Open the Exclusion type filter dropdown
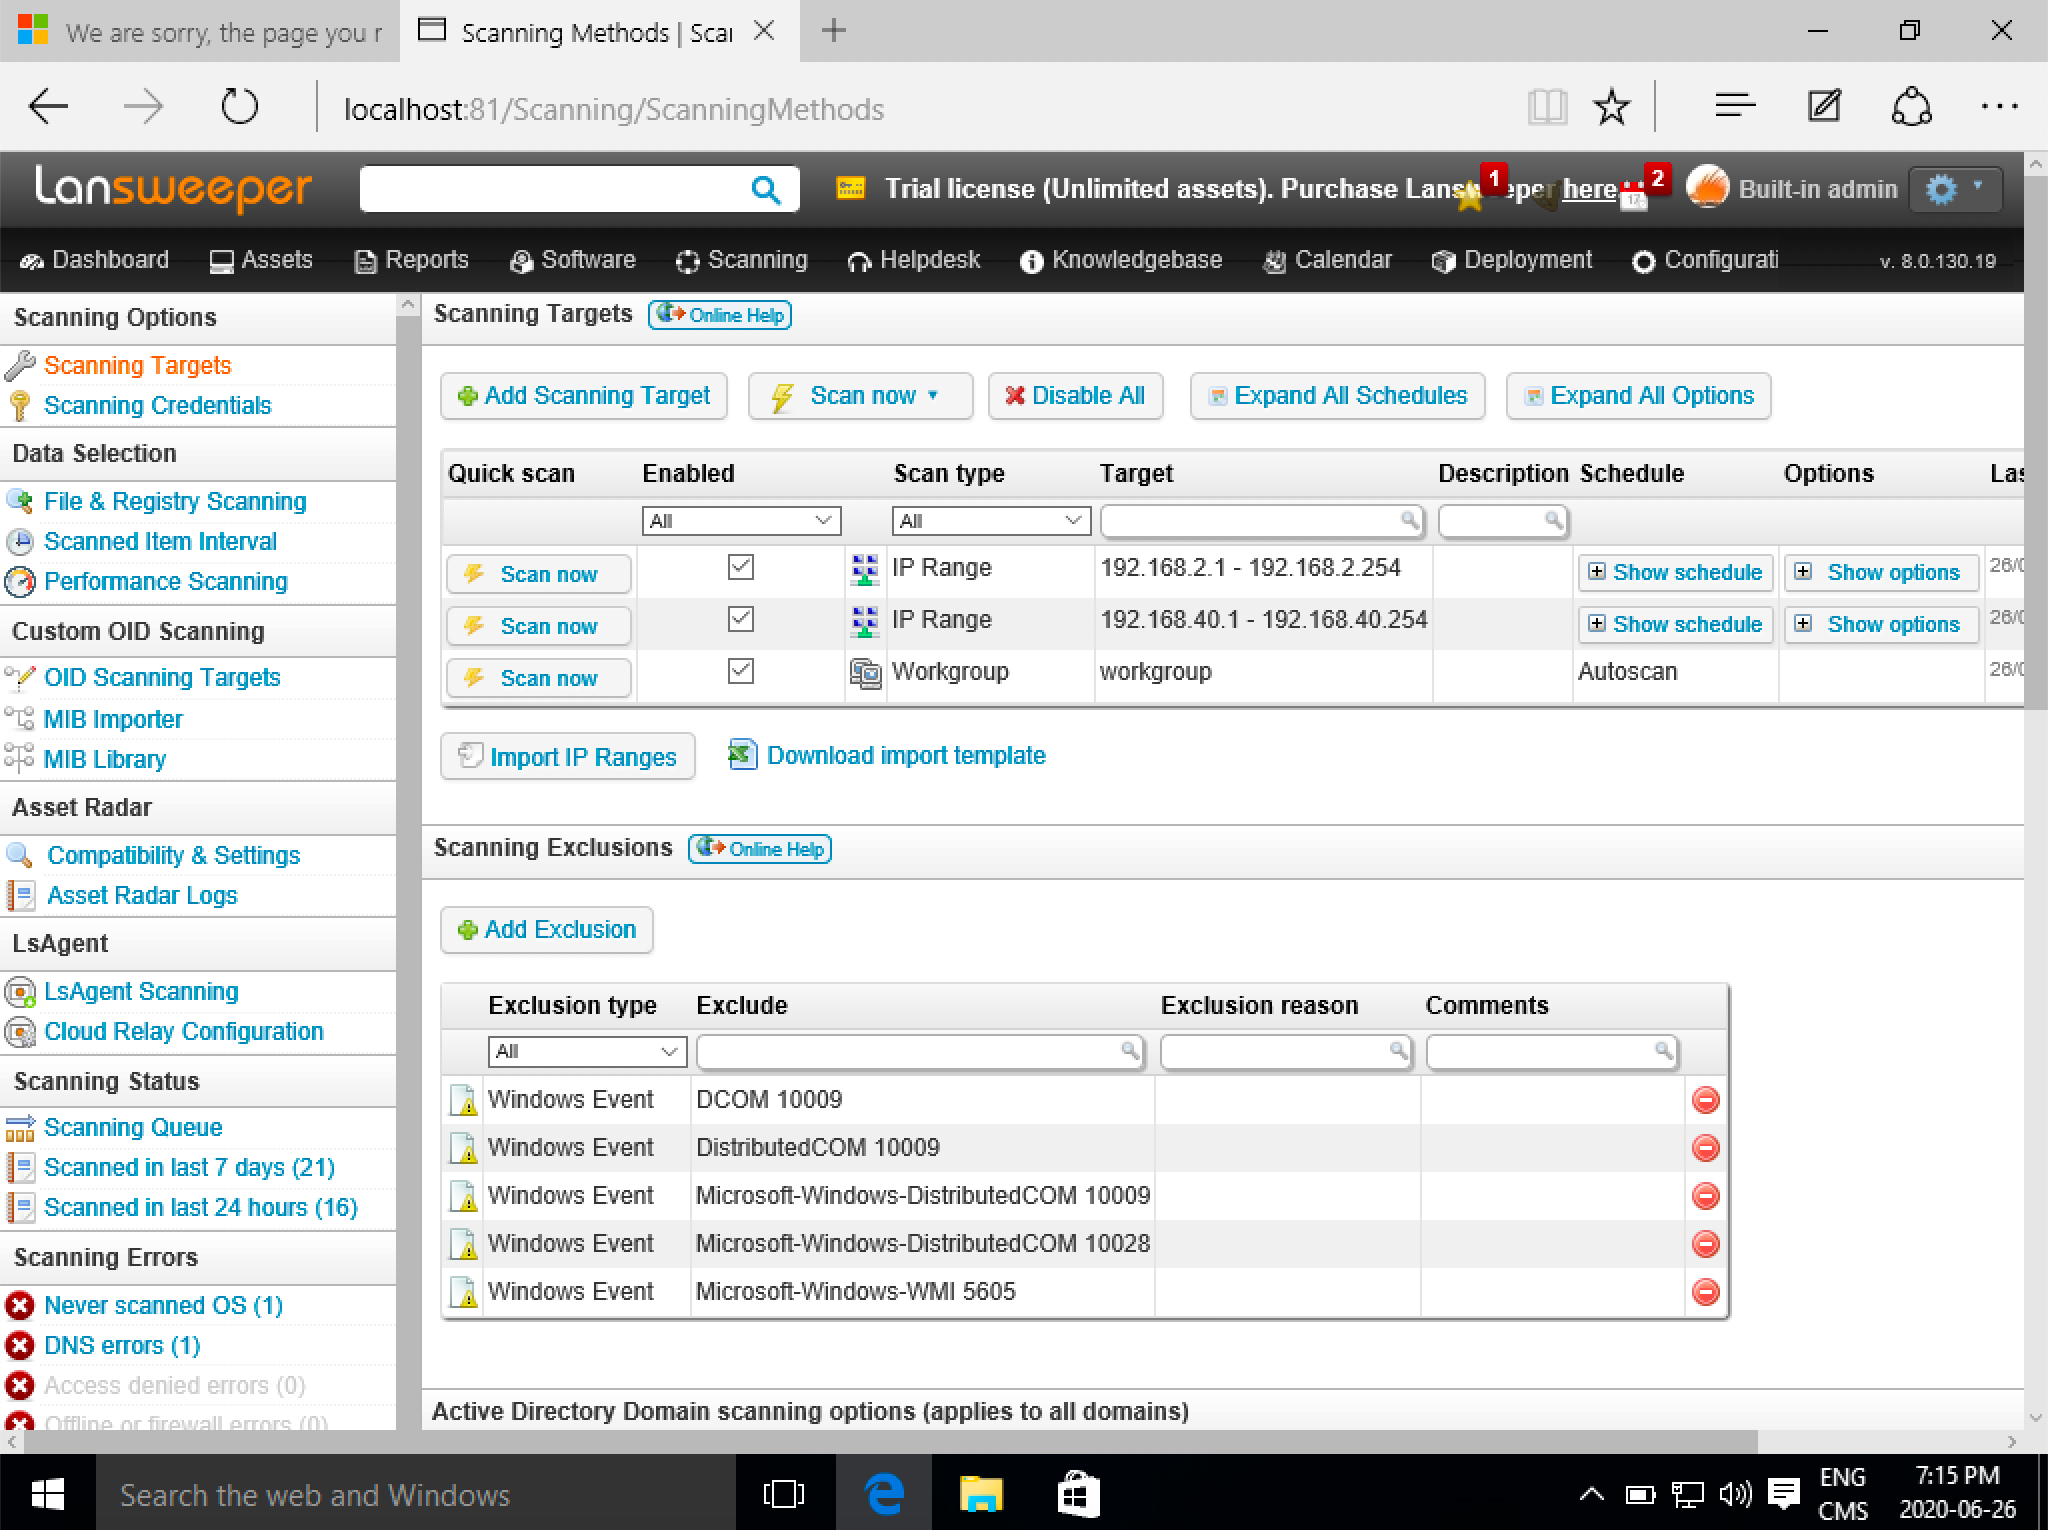The height and width of the screenshot is (1530, 2048). click(587, 1051)
